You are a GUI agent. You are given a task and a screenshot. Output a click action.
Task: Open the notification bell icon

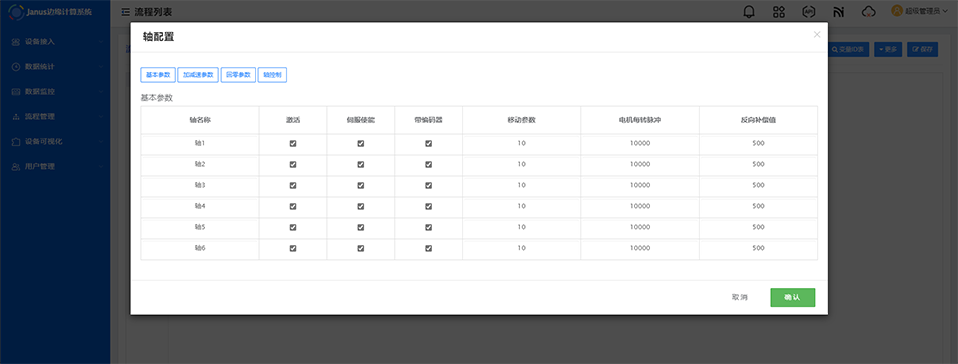(x=748, y=12)
